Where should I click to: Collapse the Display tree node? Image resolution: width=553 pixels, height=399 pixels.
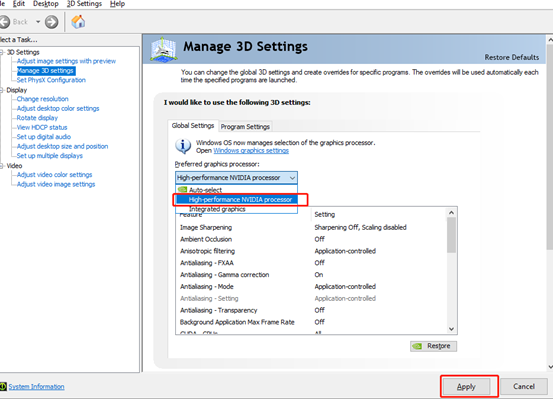(2, 90)
